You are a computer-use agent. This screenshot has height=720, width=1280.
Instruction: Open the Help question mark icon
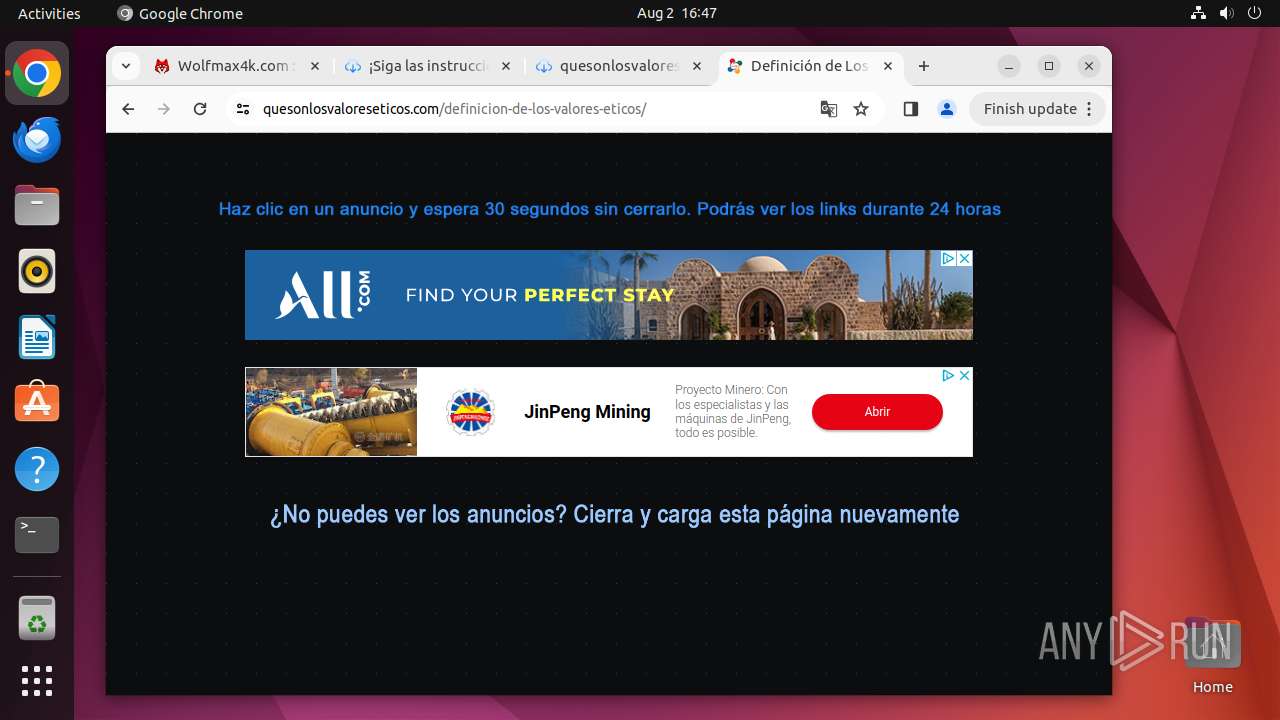coord(37,469)
